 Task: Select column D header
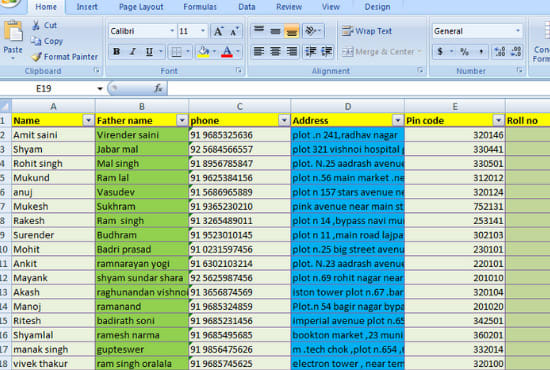click(347, 106)
